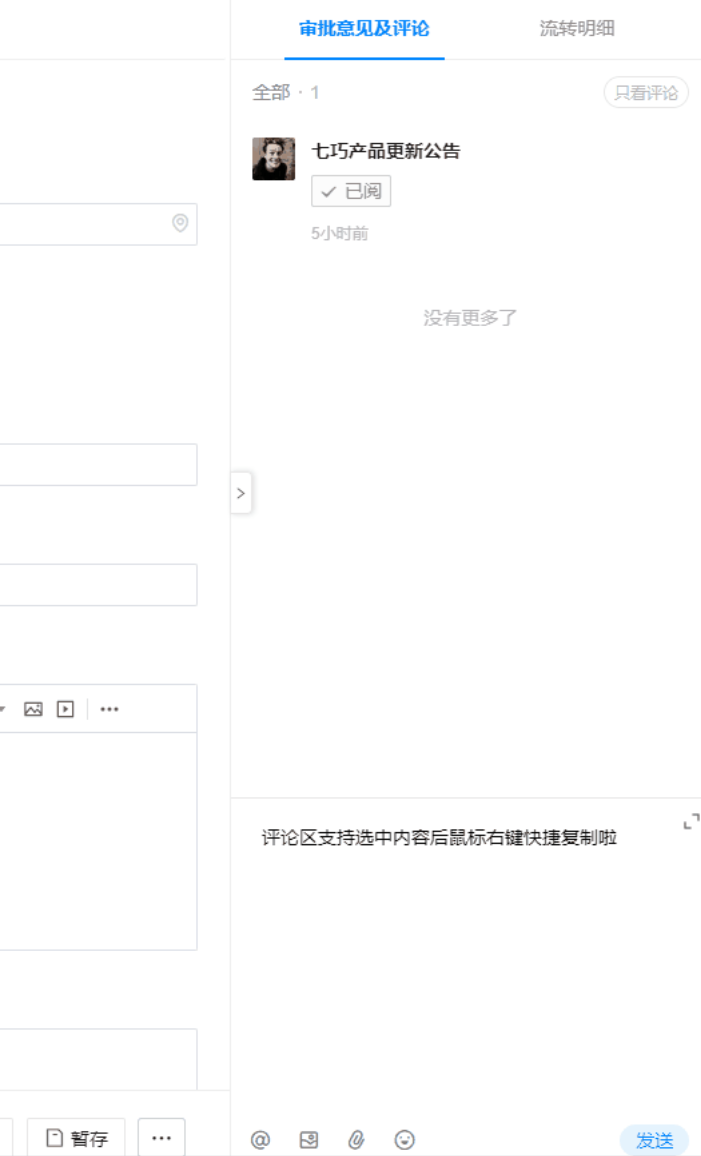Open the more actions menu beside 暂存
The width and height of the screenshot is (701, 1156).
(x=161, y=1138)
